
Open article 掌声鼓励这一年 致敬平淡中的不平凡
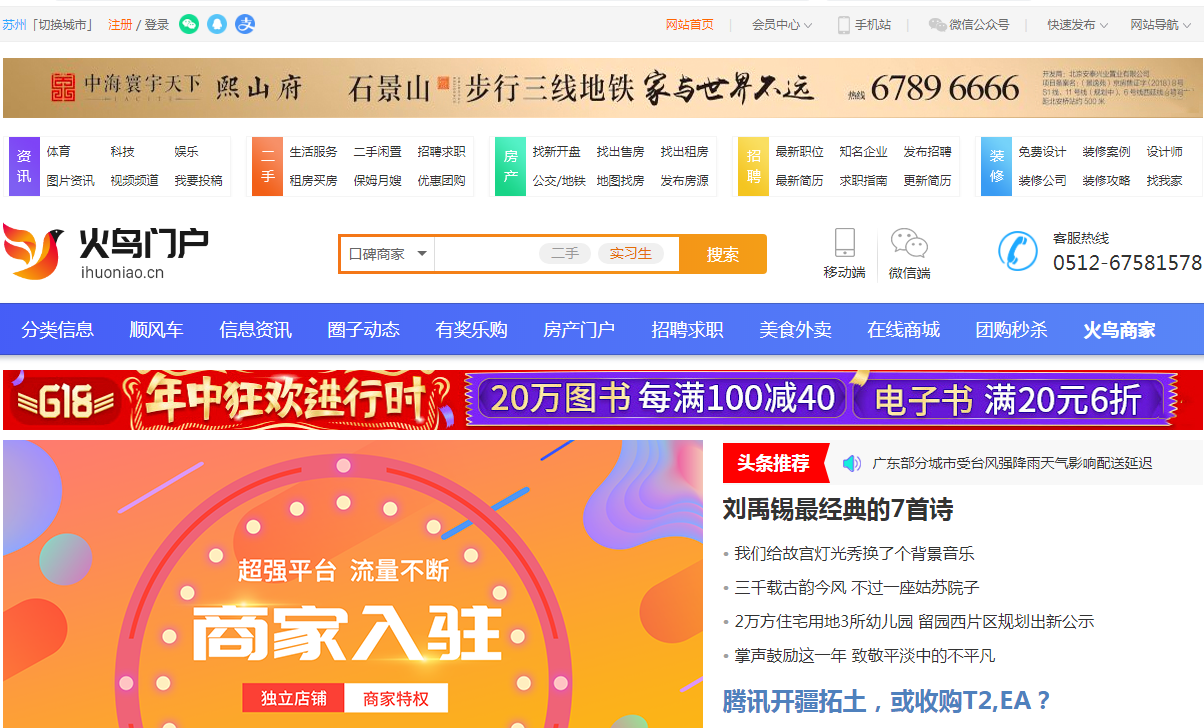(864, 655)
